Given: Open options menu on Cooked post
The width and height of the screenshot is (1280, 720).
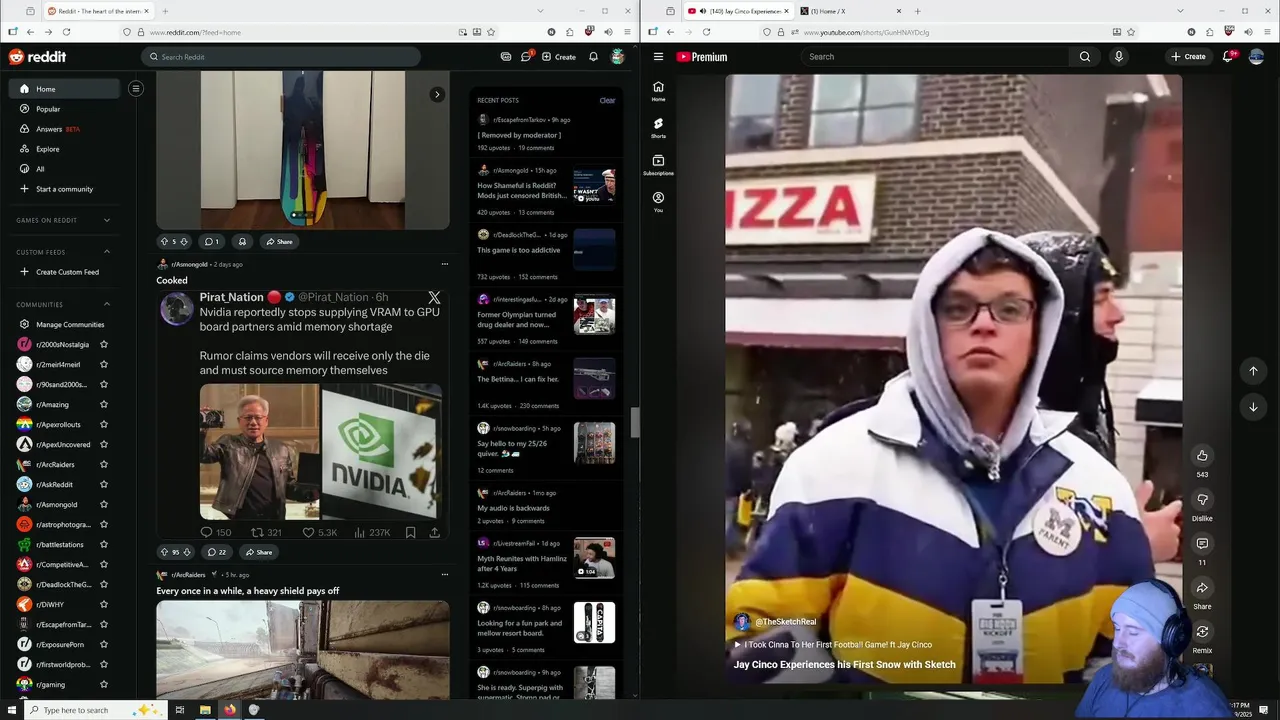Looking at the screenshot, I should click(445, 264).
